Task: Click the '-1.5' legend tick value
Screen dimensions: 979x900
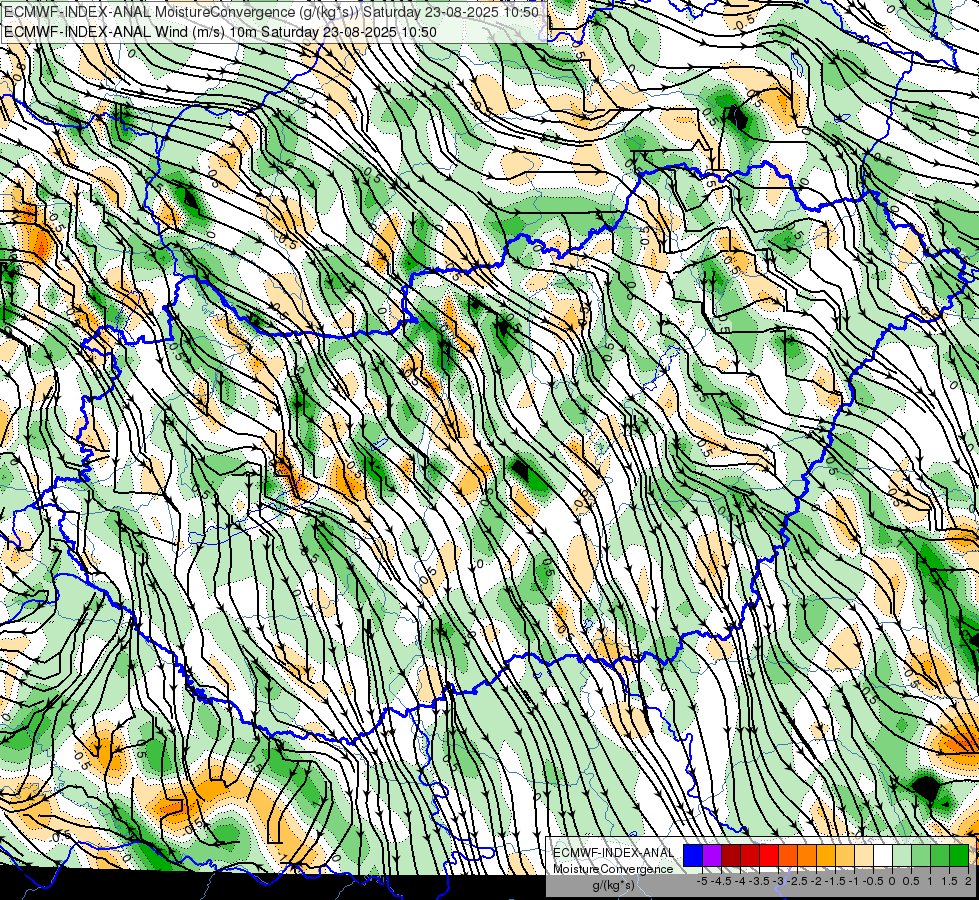Action: pos(835,881)
